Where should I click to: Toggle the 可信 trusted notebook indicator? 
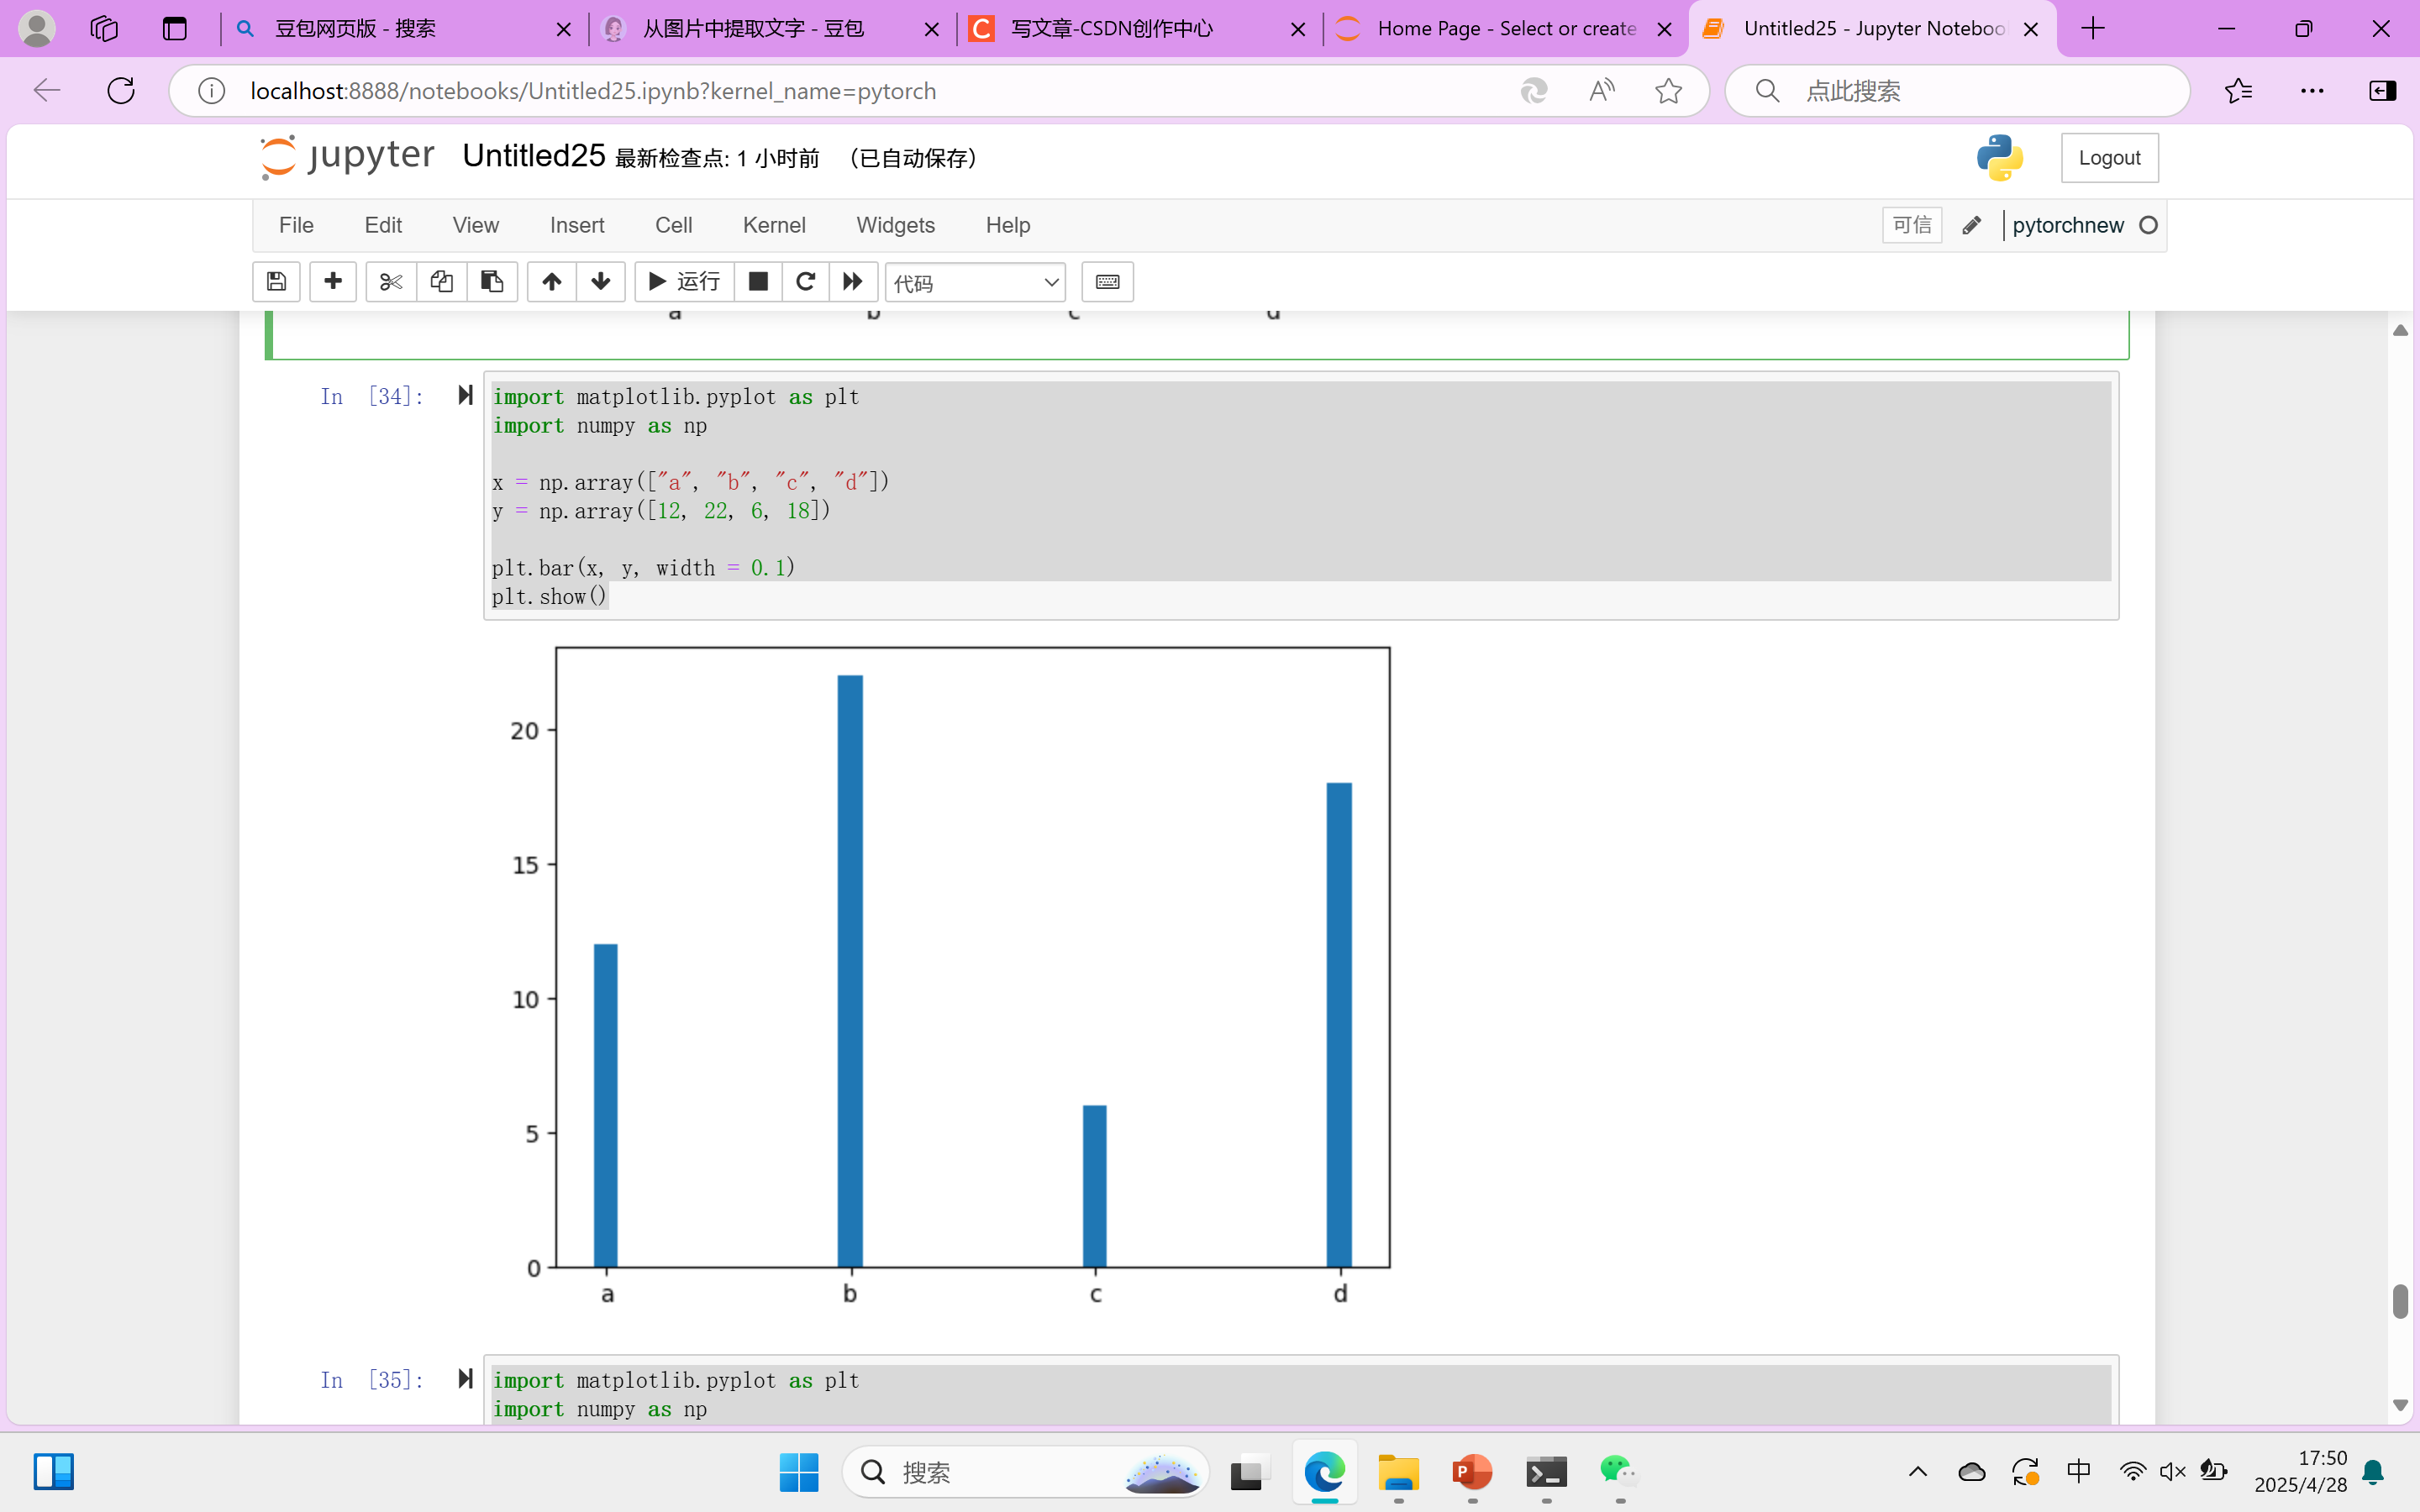(x=1911, y=225)
